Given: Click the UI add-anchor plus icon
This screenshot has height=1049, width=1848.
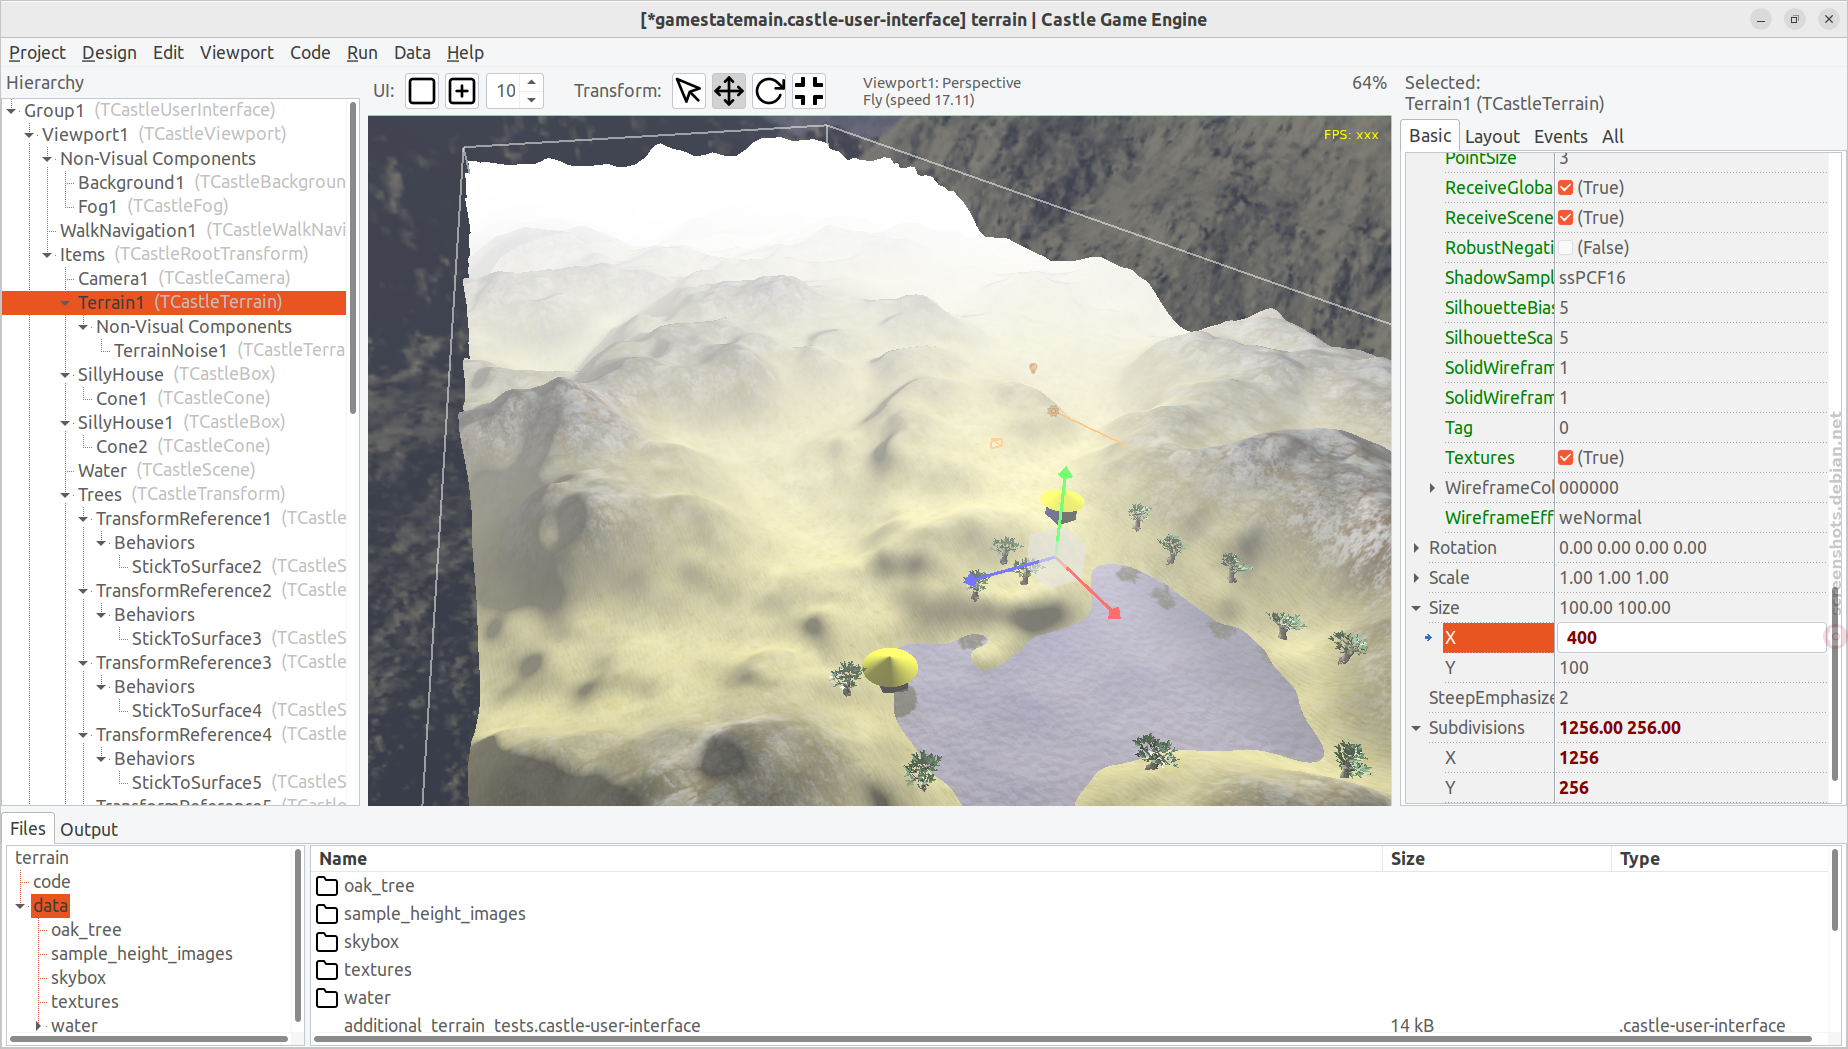Looking at the screenshot, I should pyautogui.click(x=462, y=91).
